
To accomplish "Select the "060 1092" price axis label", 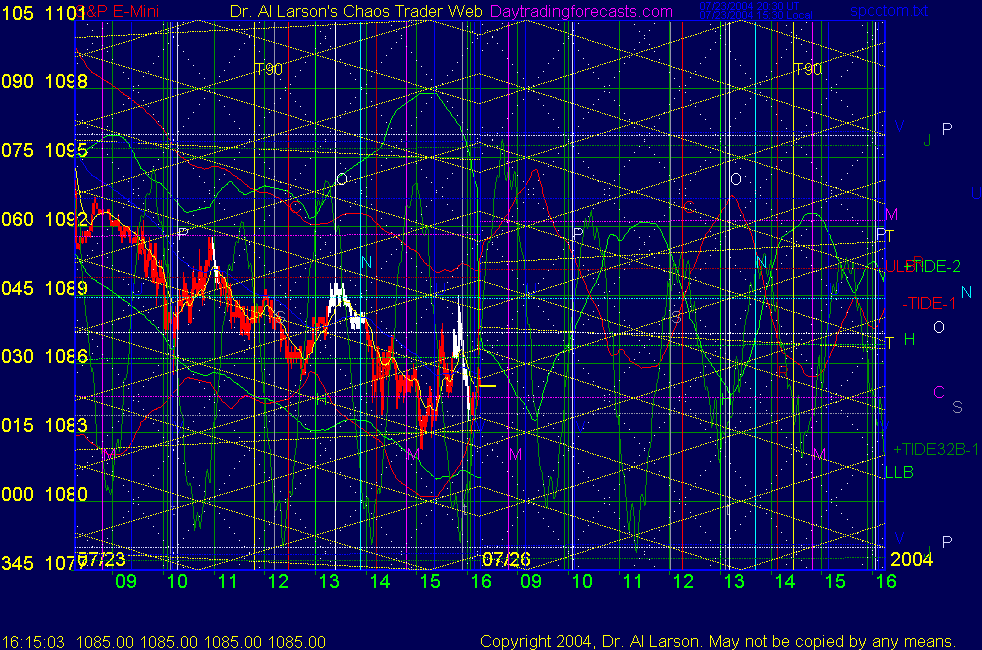I will (44, 219).
